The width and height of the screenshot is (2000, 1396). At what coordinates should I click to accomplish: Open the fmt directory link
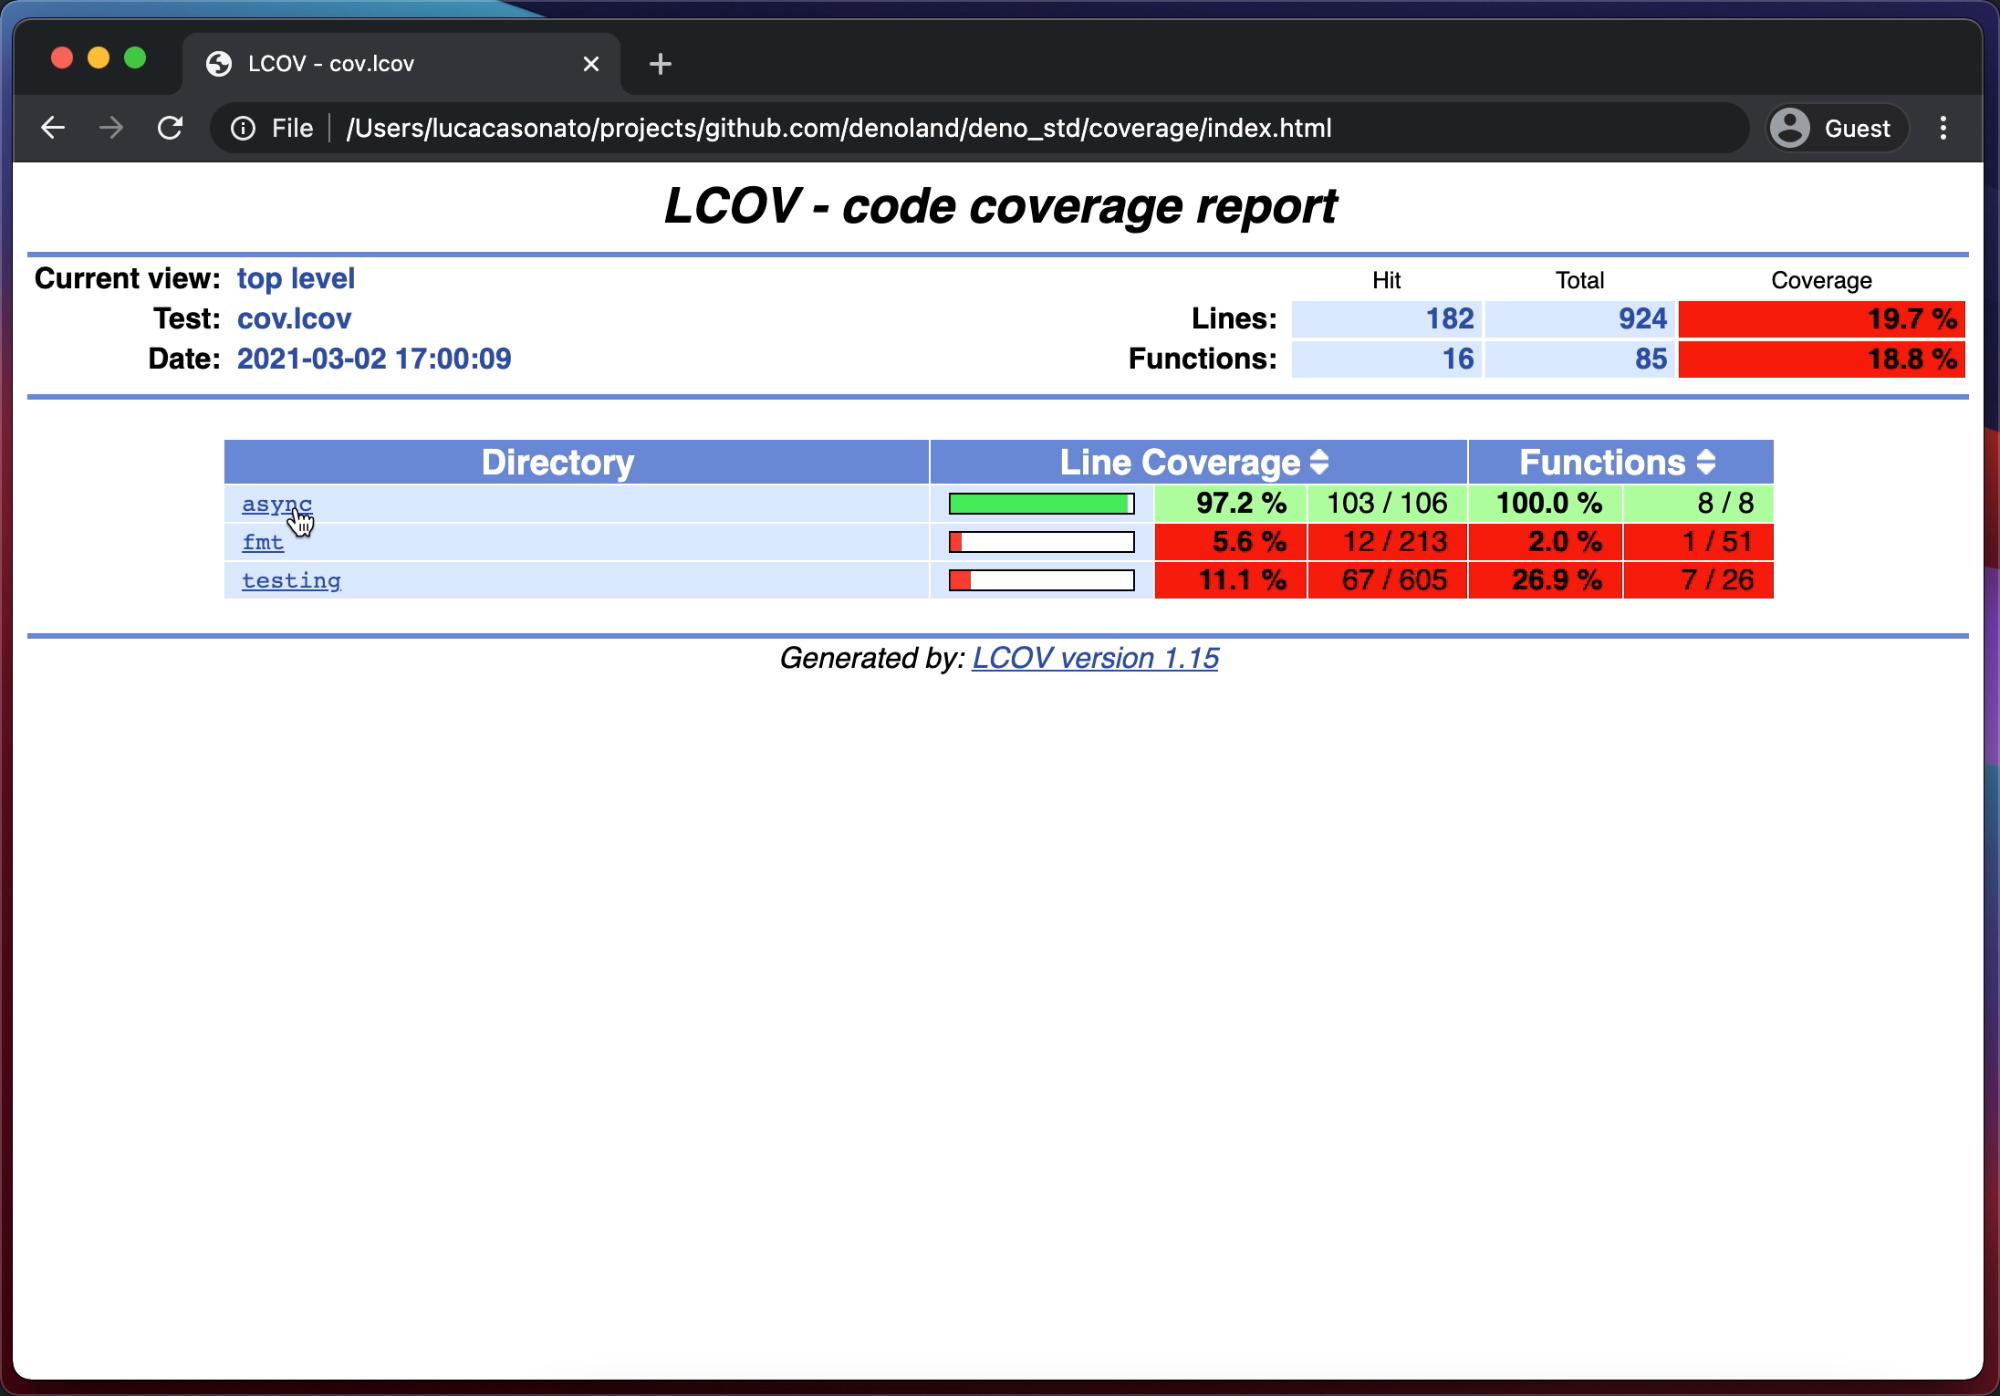click(x=263, y=542)
